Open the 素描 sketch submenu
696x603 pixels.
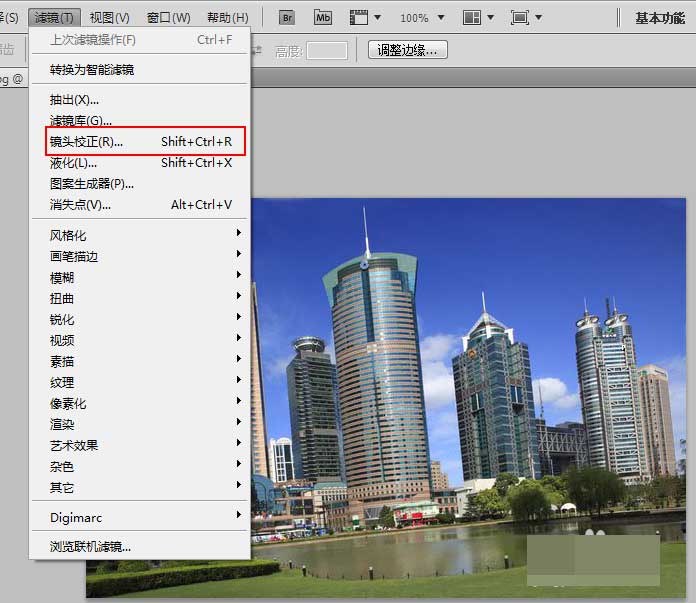(x=139, y=361)
